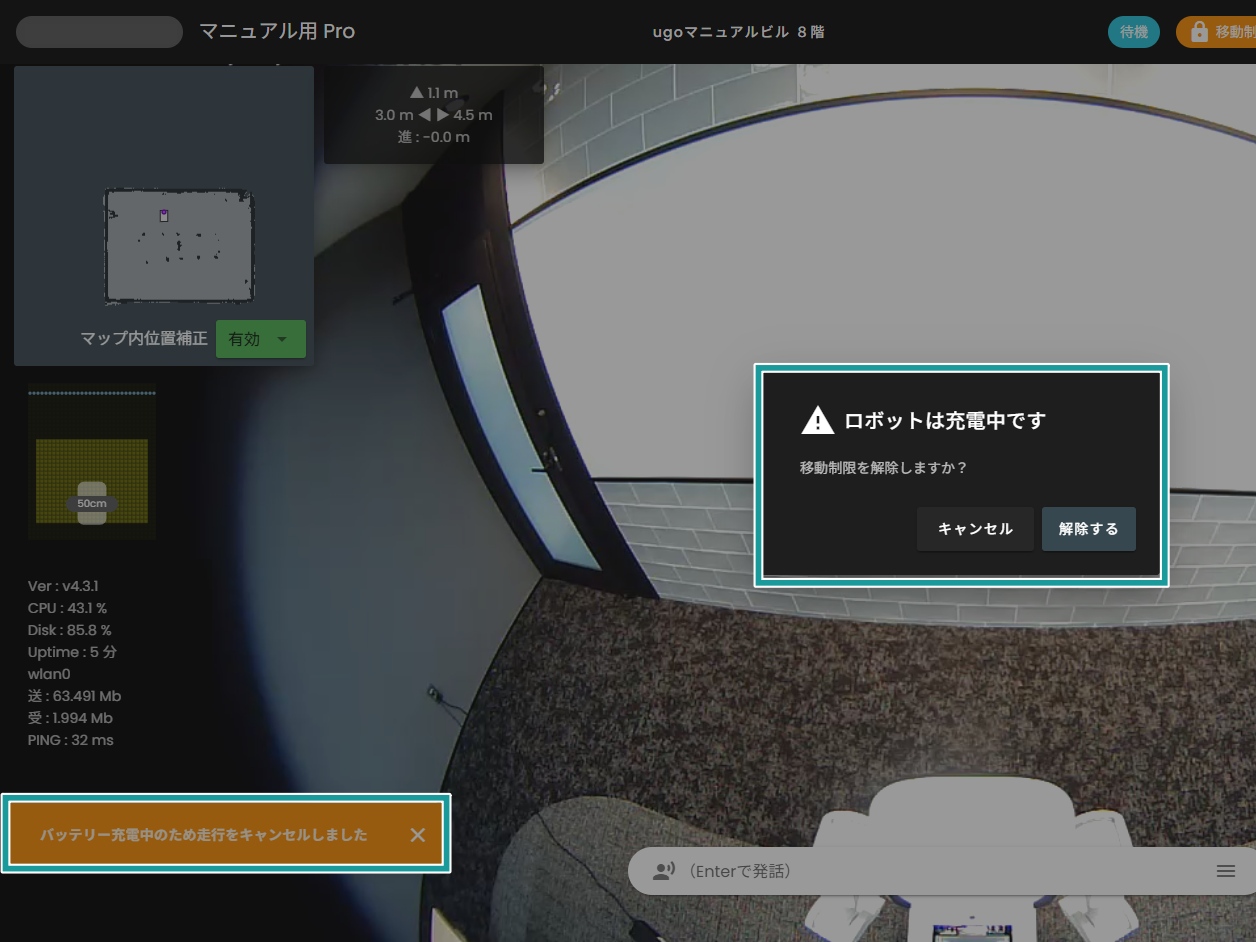This screenshot has width=1256, height=942.
Task: Click the right arrow icon next to 4.5 m
Action: point(443,114)
